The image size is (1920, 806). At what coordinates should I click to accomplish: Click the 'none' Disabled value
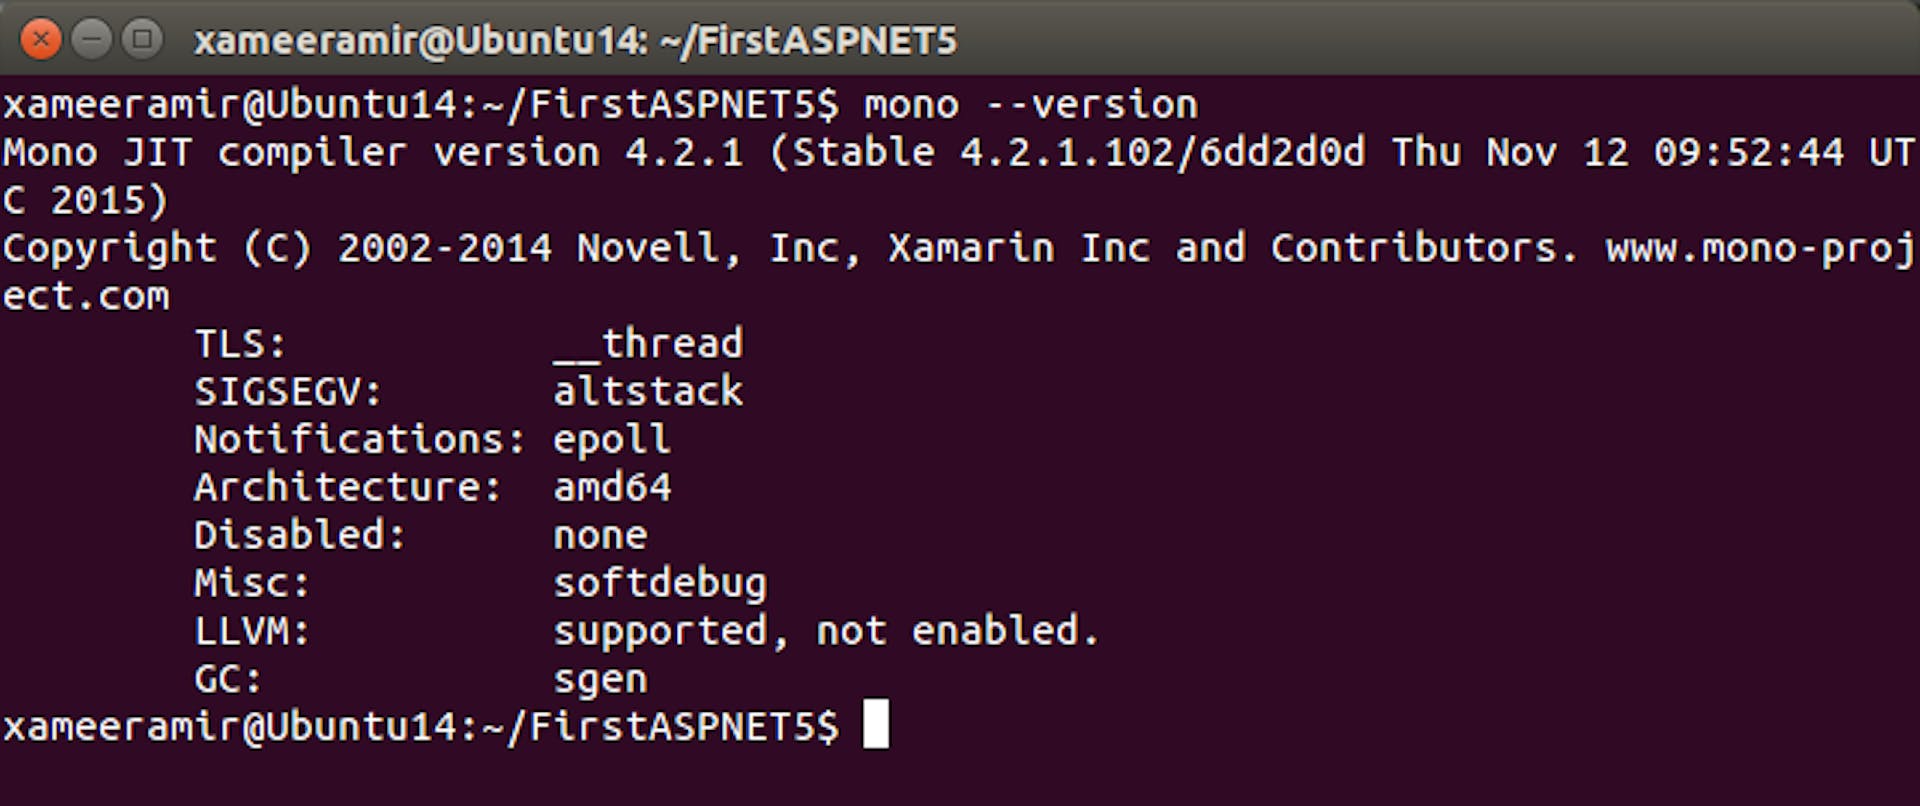click(600, 536)
